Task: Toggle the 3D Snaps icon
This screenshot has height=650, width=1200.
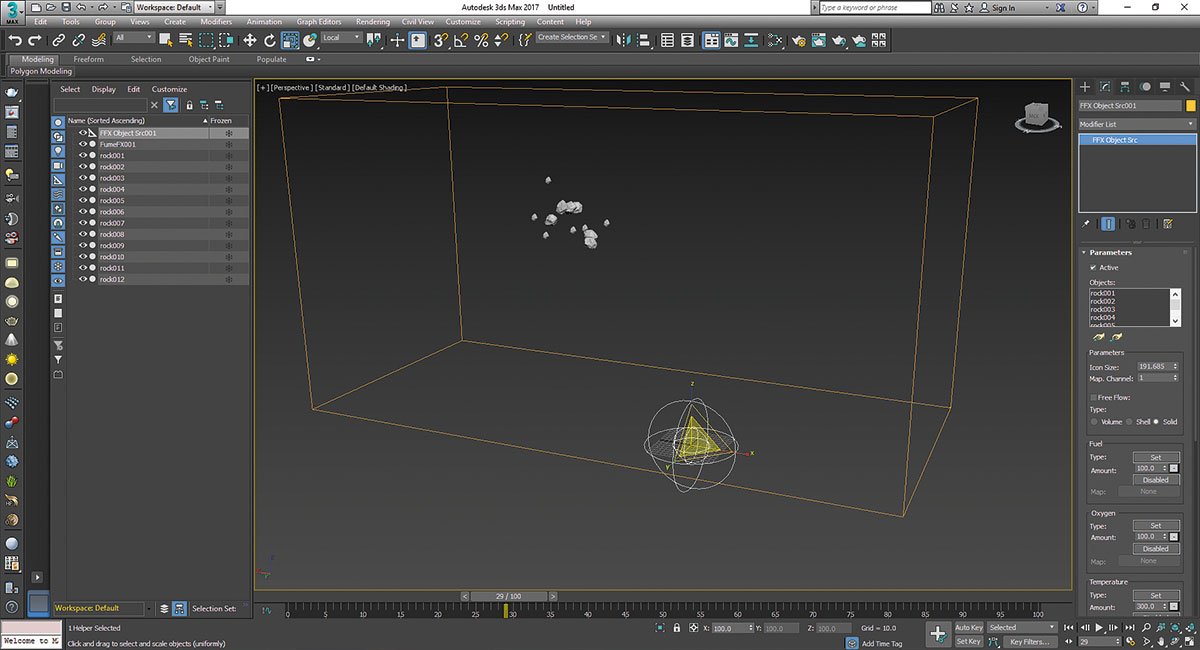Action: 440,40
